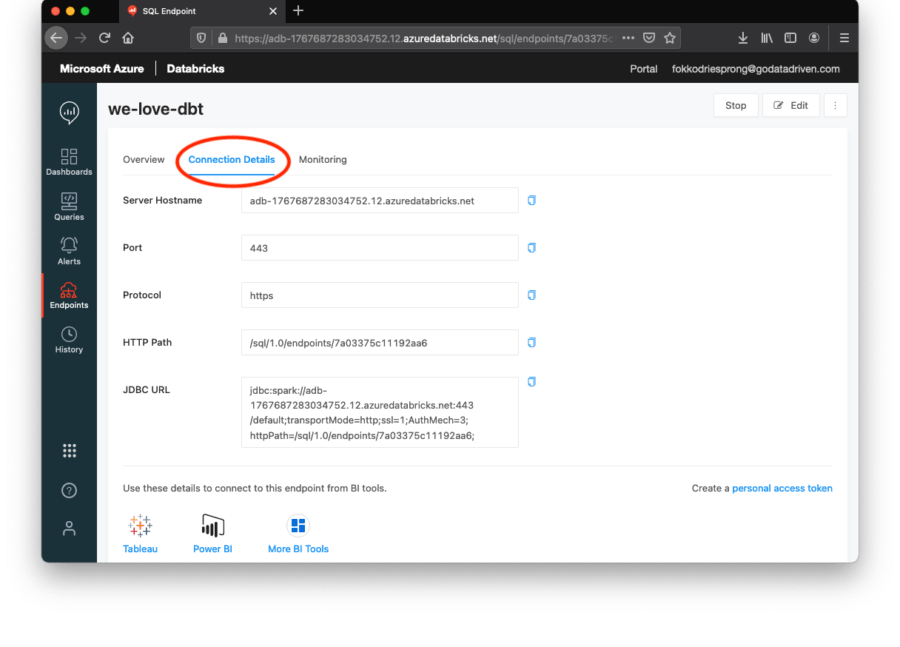Click the browser address bar URL
Screen dimensions: 900x647
click(423, 38)
